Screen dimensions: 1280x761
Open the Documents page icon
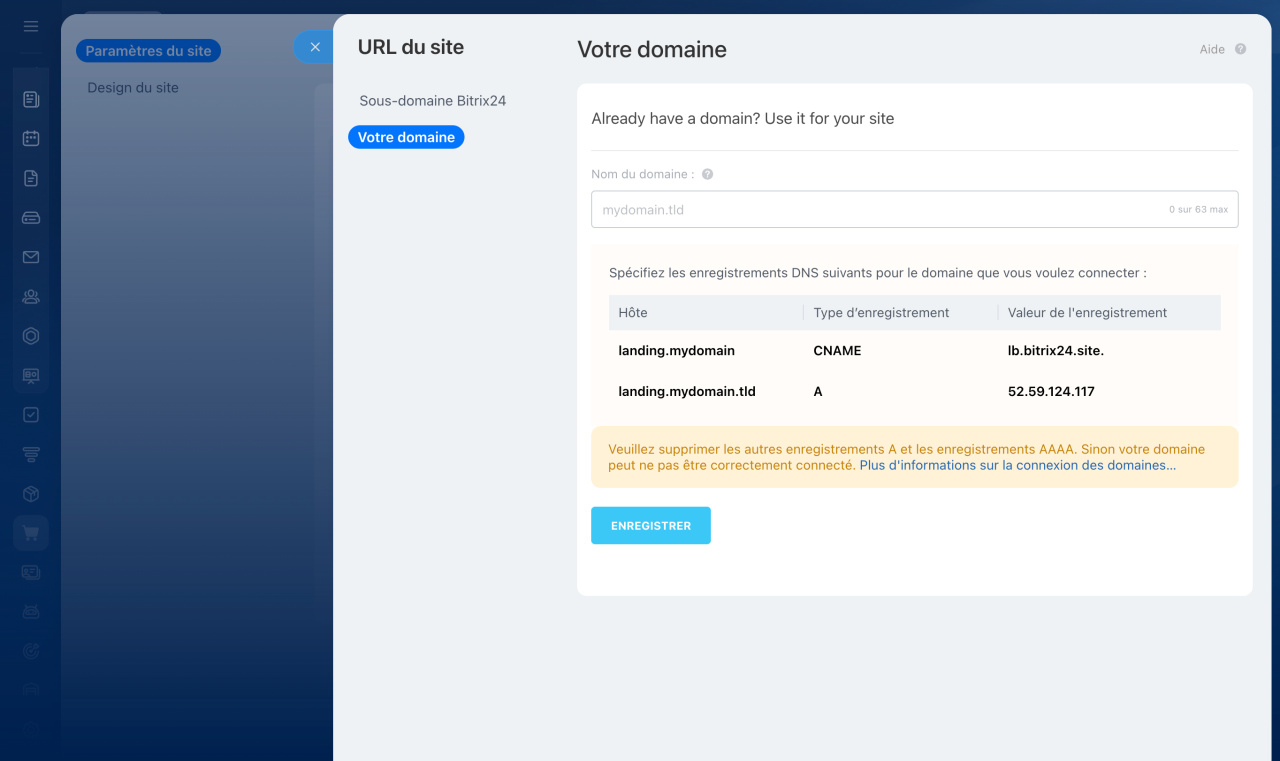[30, 177]
